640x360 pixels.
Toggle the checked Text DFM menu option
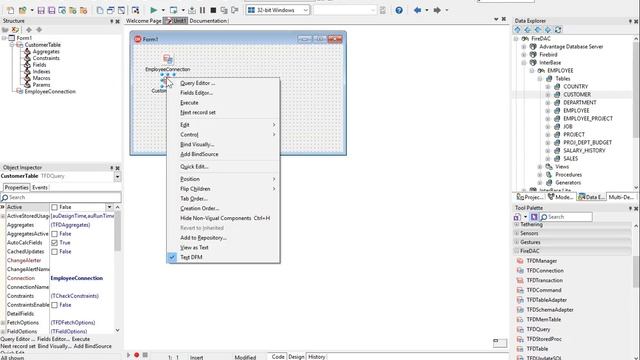coord(223,257)
